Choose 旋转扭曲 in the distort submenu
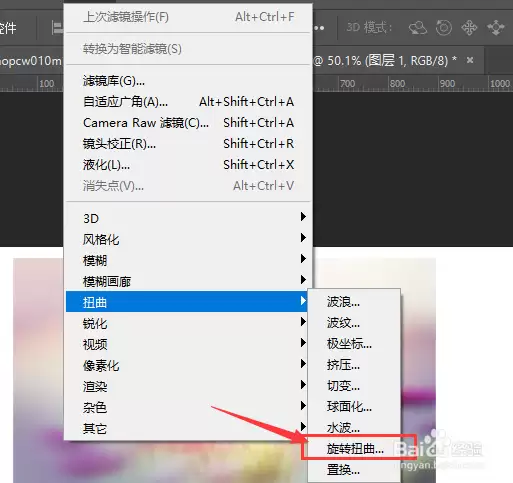Screen dimensions: 513x483 tap(354, 449)
